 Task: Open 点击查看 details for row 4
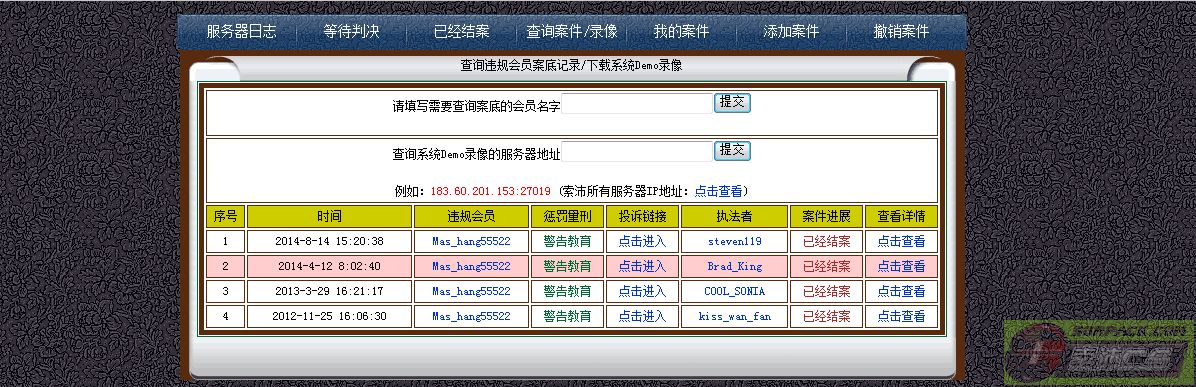901,316
